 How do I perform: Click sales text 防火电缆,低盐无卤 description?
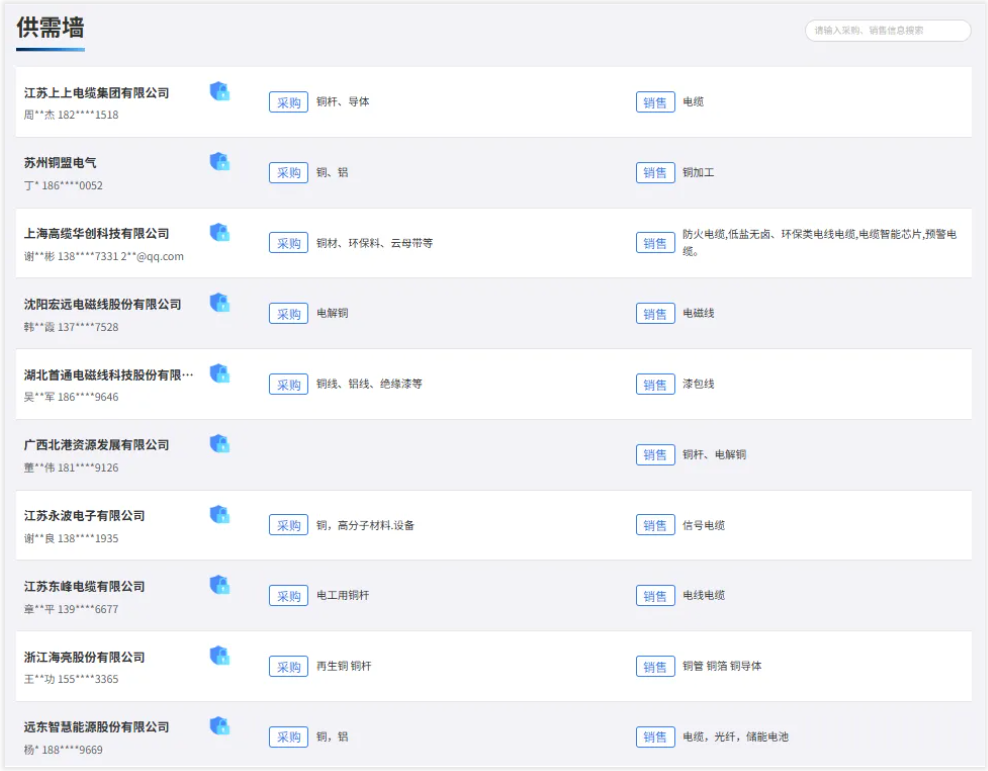click(x=820, y=243)
